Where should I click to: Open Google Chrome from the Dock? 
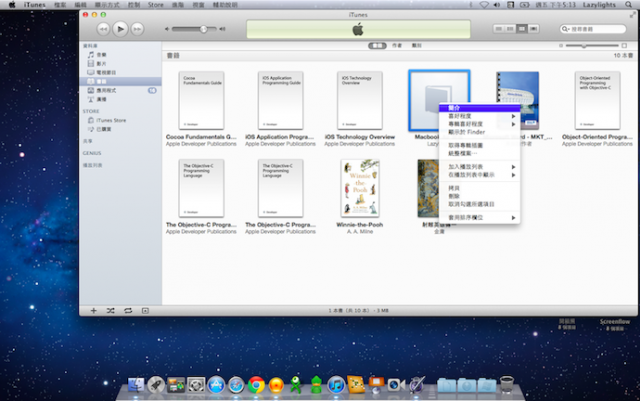tap(256, 385)
